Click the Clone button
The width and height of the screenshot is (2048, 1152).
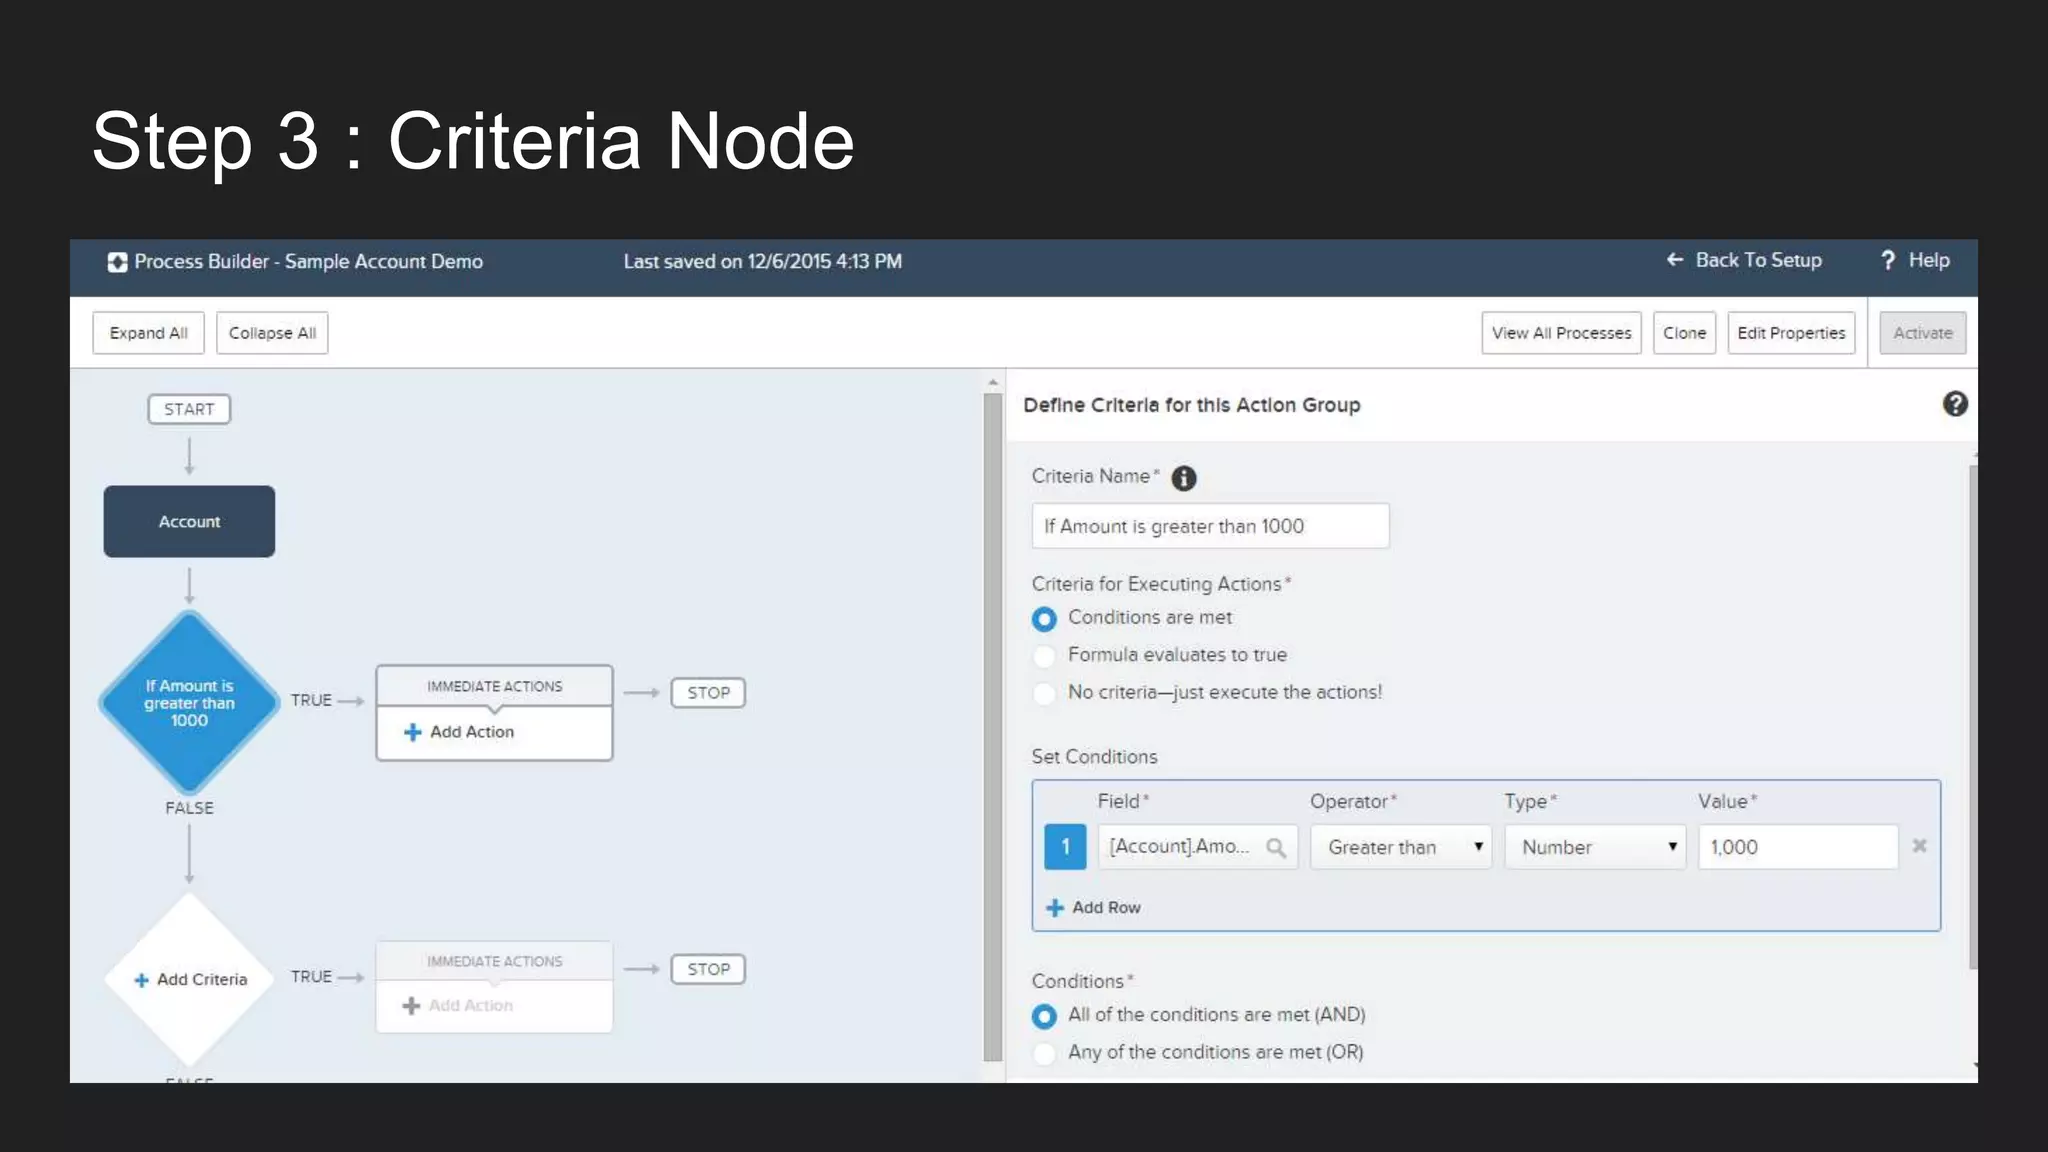(1685, 333)
